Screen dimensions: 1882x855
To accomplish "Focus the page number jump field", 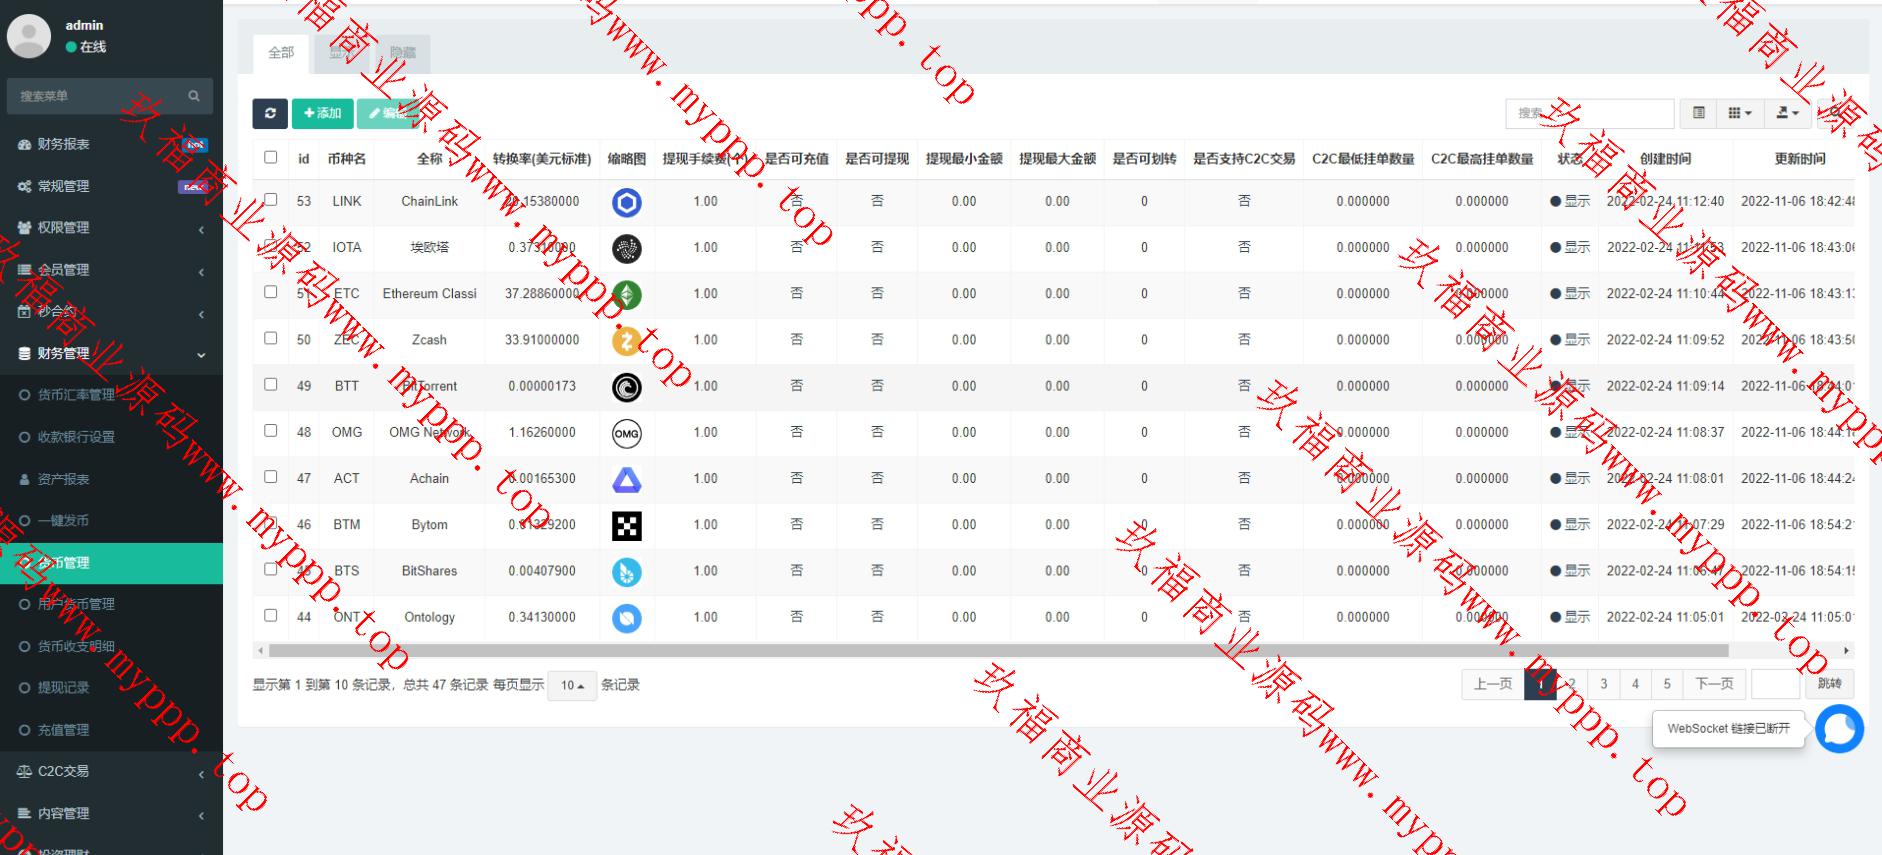I will 1776,684.
